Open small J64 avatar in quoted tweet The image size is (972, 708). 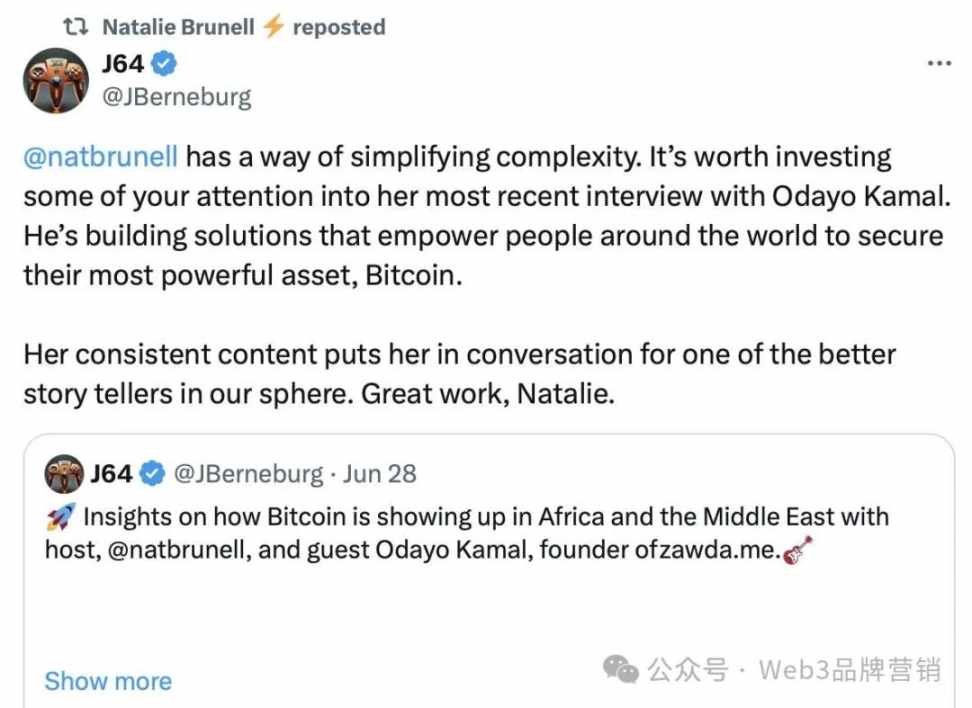[x=64, y=474]
